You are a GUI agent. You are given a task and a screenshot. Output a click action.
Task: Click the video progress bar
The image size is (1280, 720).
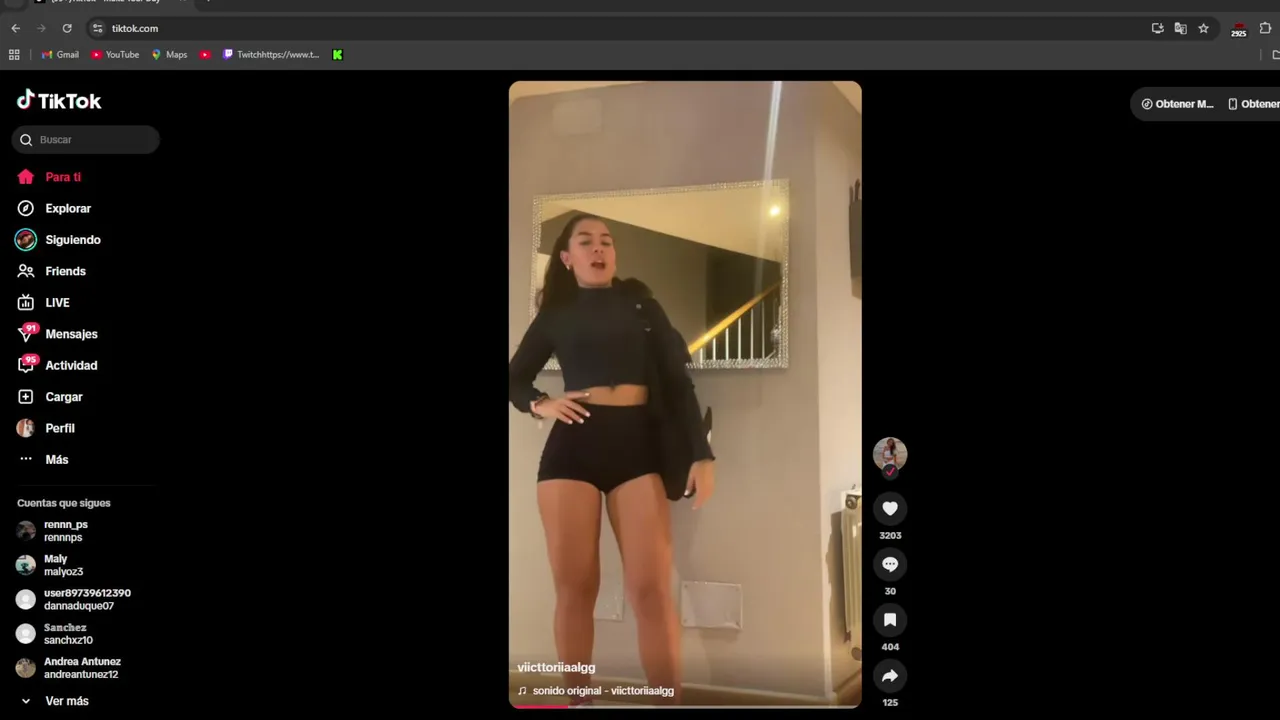685,706
